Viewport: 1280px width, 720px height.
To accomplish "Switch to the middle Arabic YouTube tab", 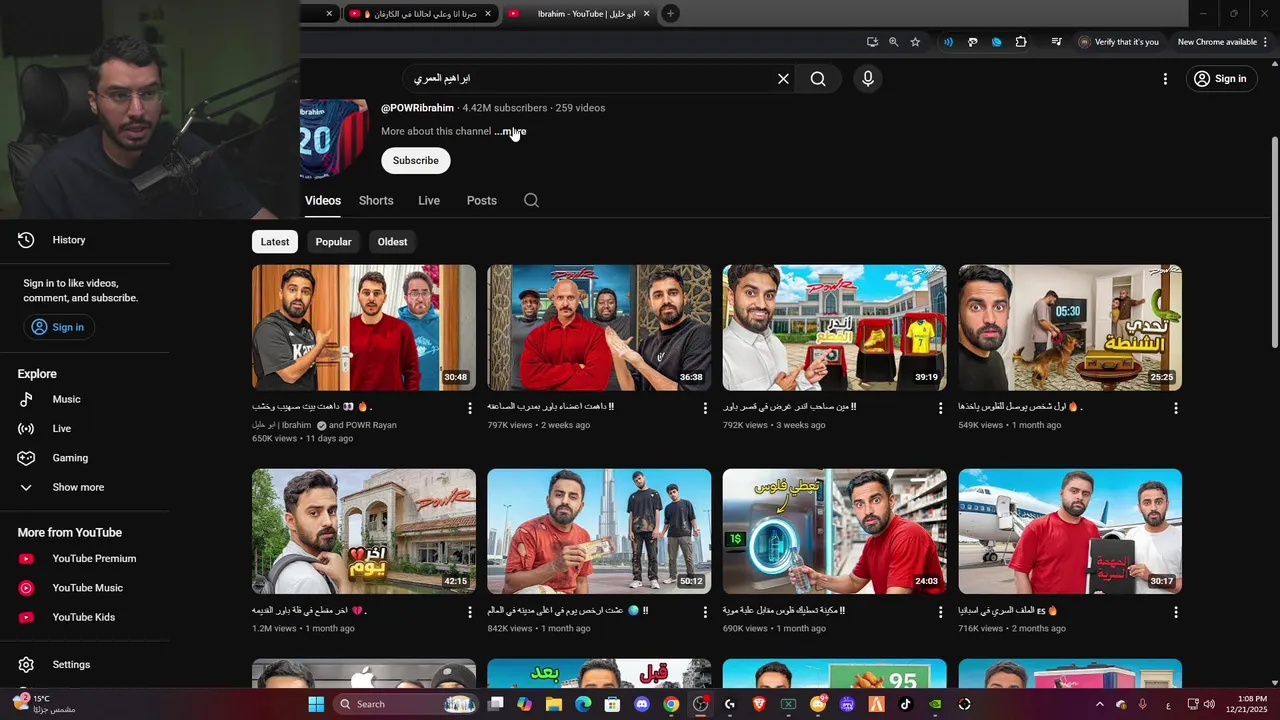I will [x=420, y=13].
